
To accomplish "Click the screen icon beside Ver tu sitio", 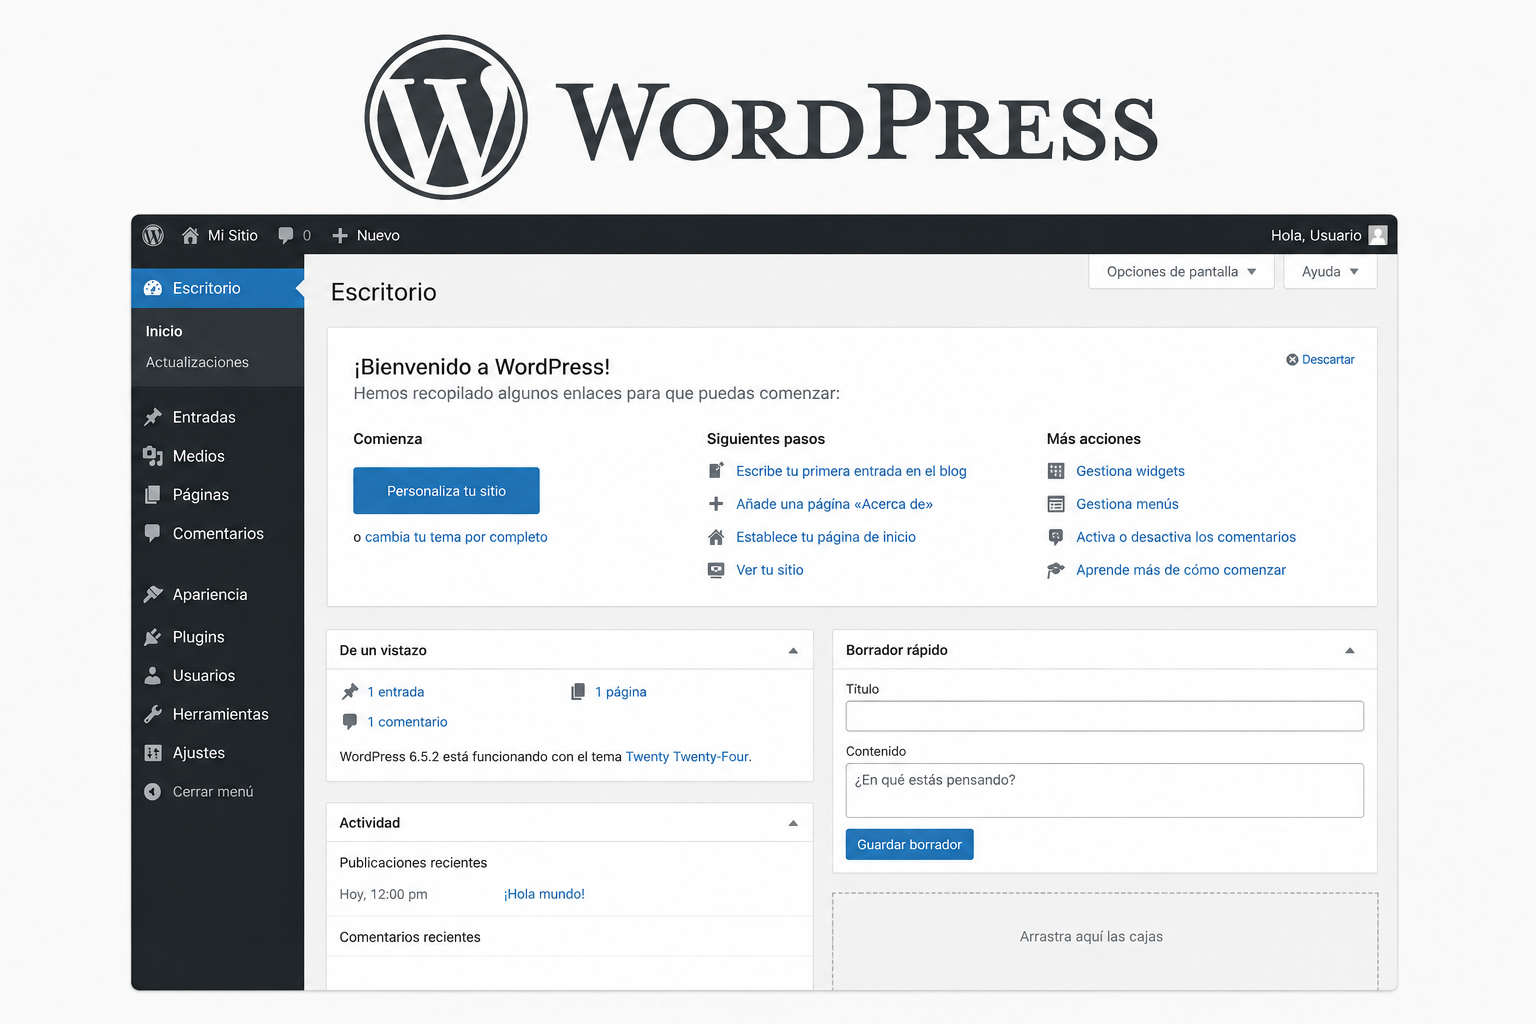I will (x=716, y=570).
